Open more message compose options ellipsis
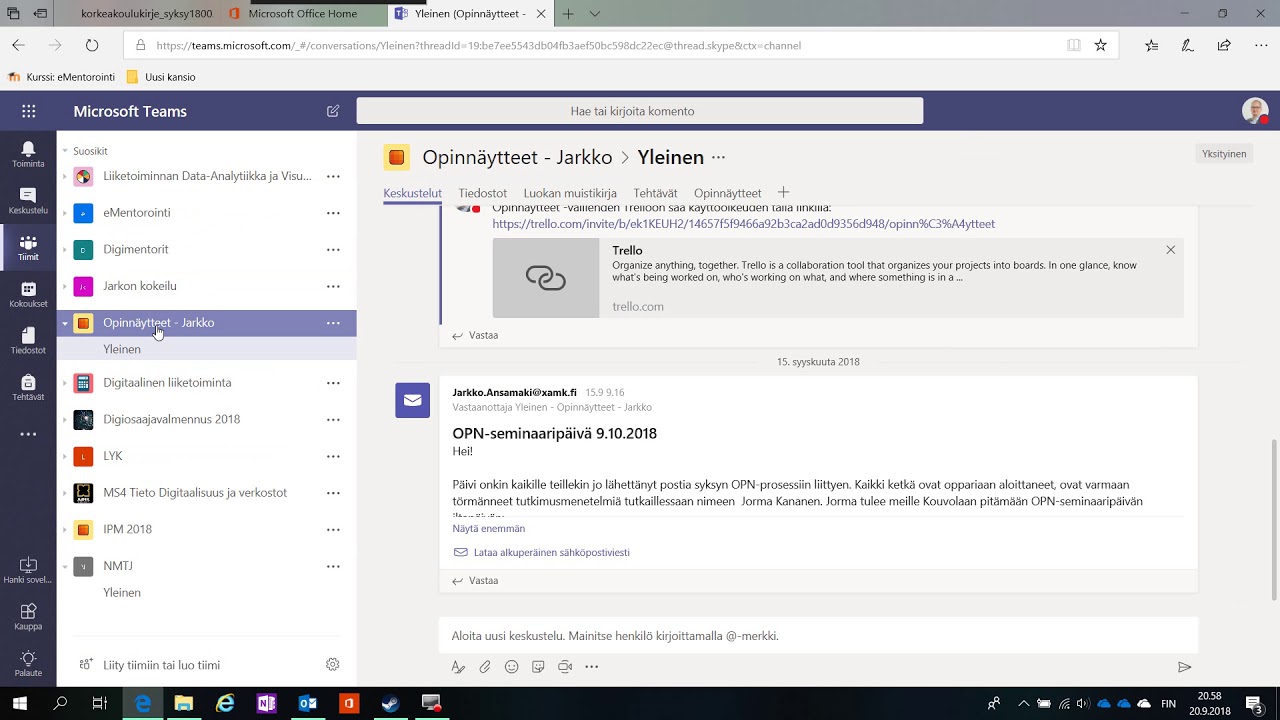 tap(591, 667)
